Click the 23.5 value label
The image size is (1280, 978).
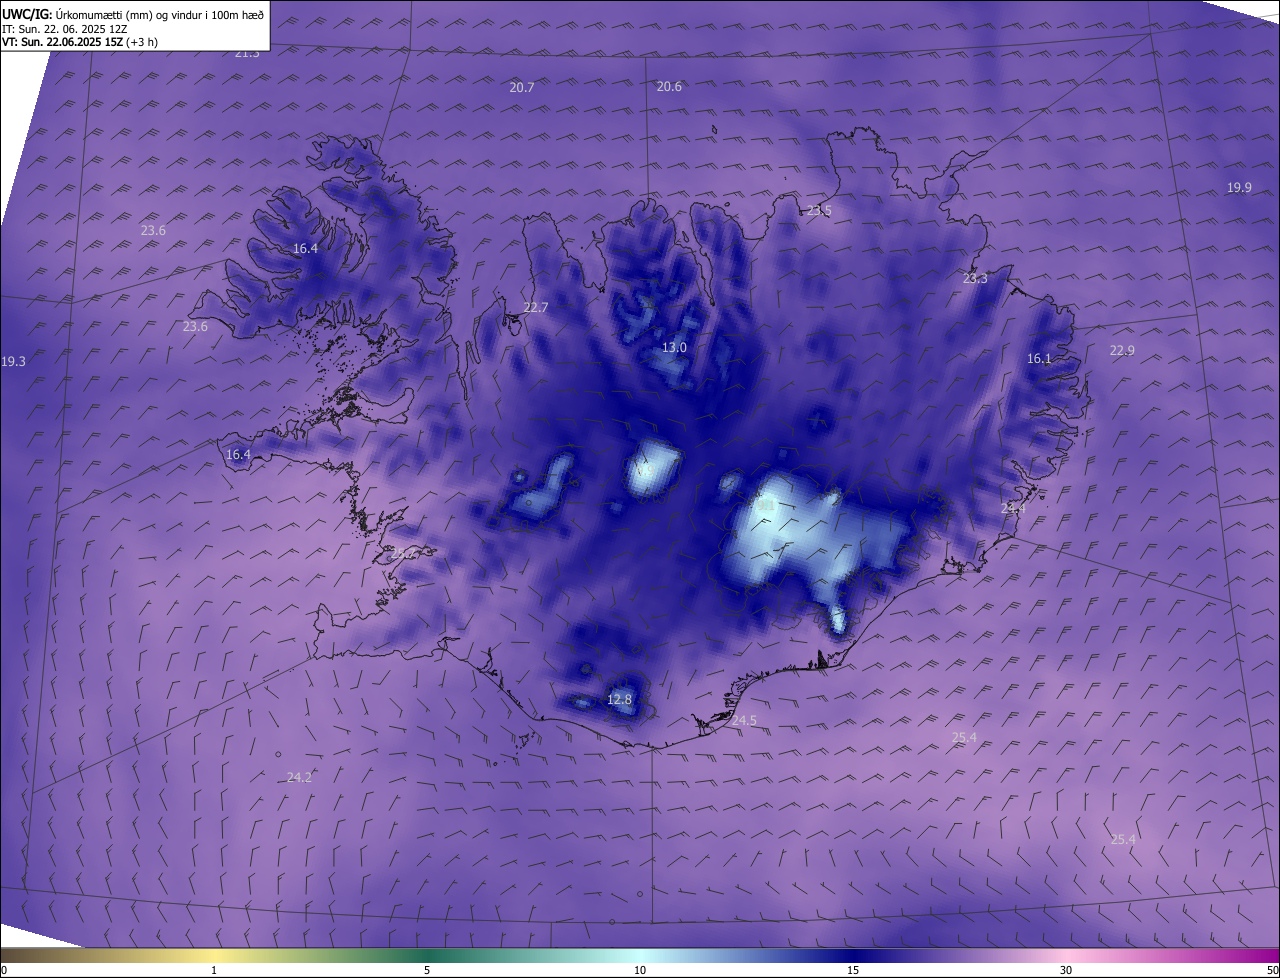pos(819,211)
